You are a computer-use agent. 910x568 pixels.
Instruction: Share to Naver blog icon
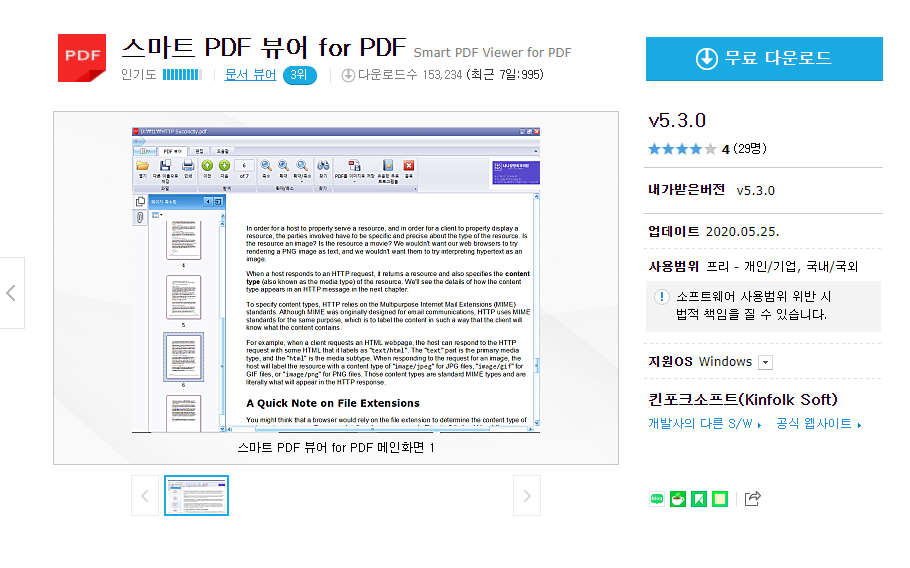point(657,498)
